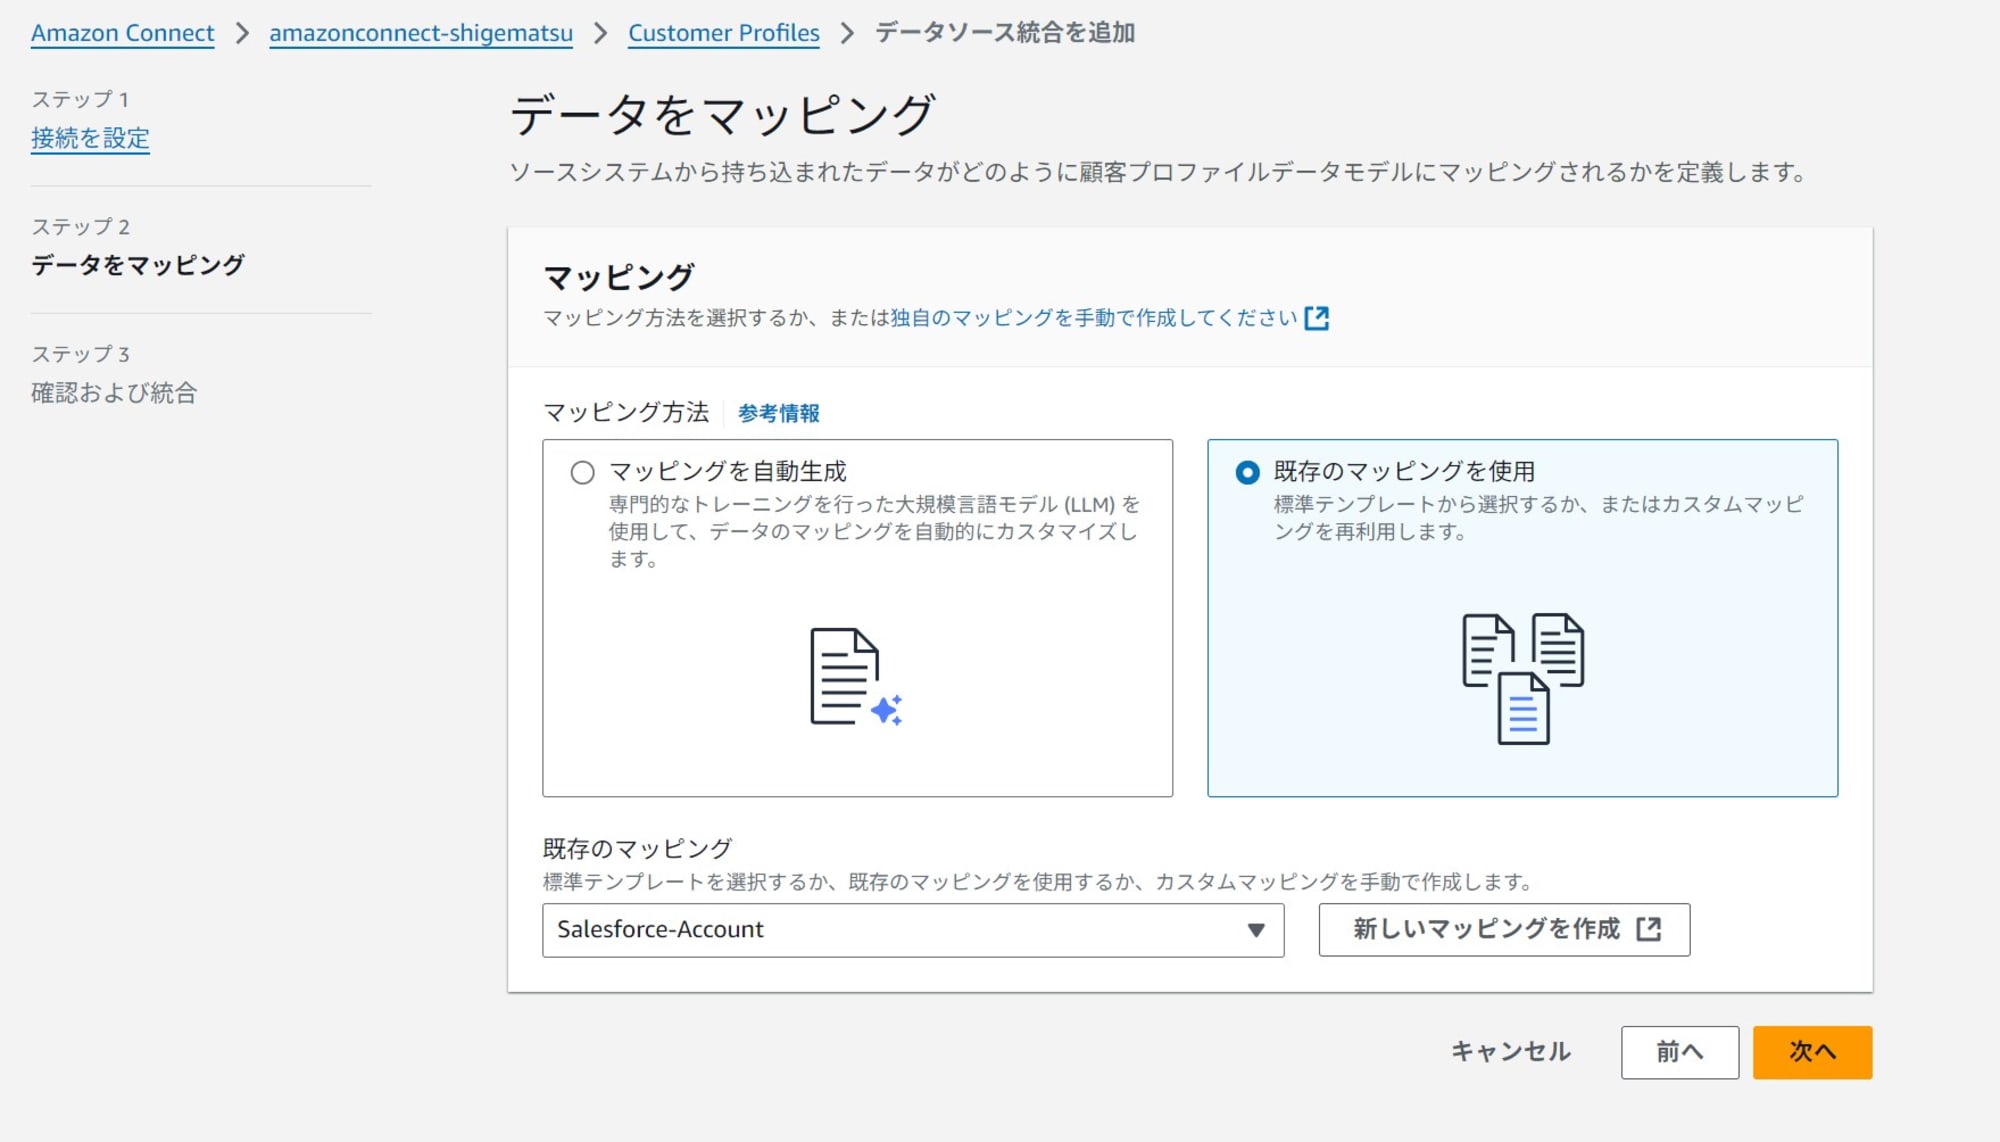
Task: Click the dropdown arrow of existing mapping selector
Action: tap(1256, 930)
